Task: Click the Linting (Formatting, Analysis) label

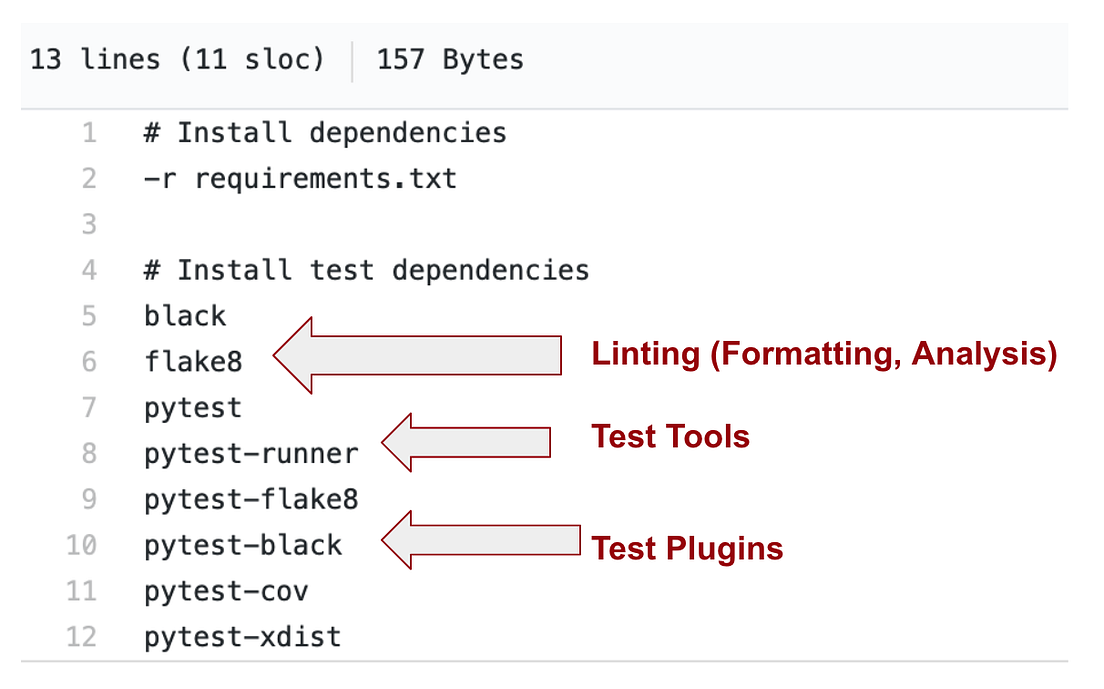Action: click(x=824, y=355)
